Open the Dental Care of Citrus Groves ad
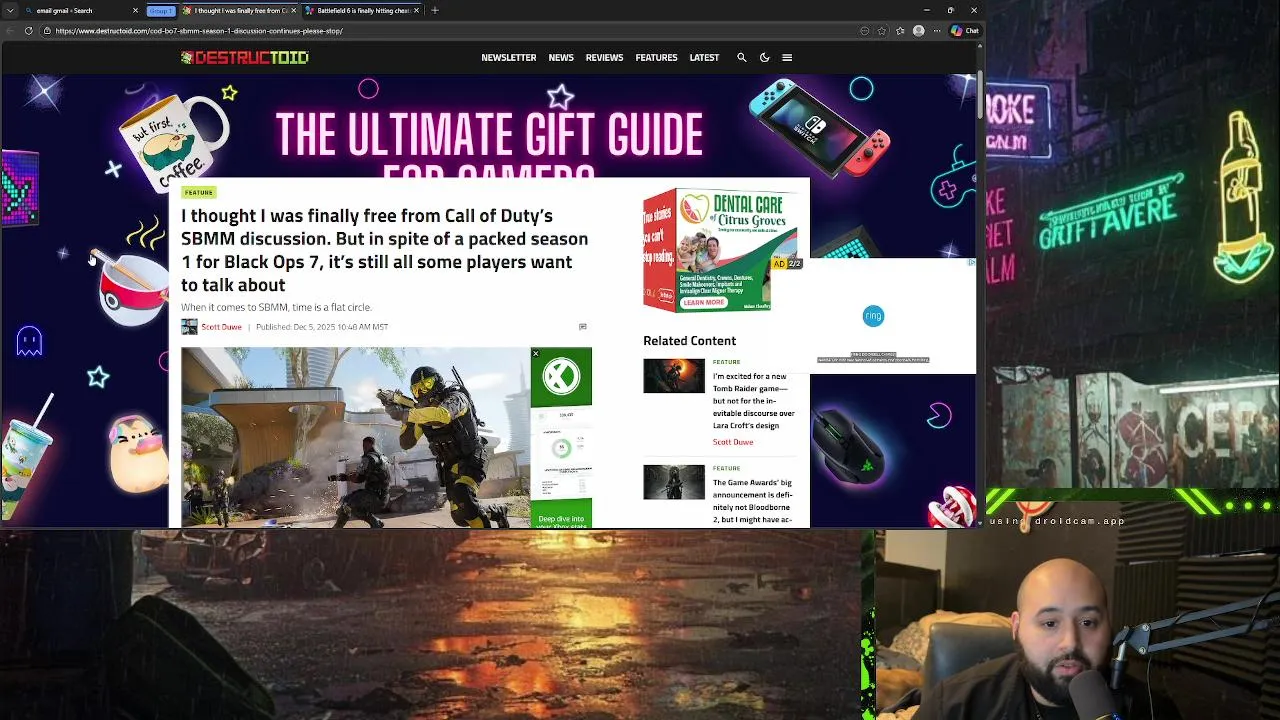The width and height of the screenshot is (1280, 720). (x=720, y=250)
